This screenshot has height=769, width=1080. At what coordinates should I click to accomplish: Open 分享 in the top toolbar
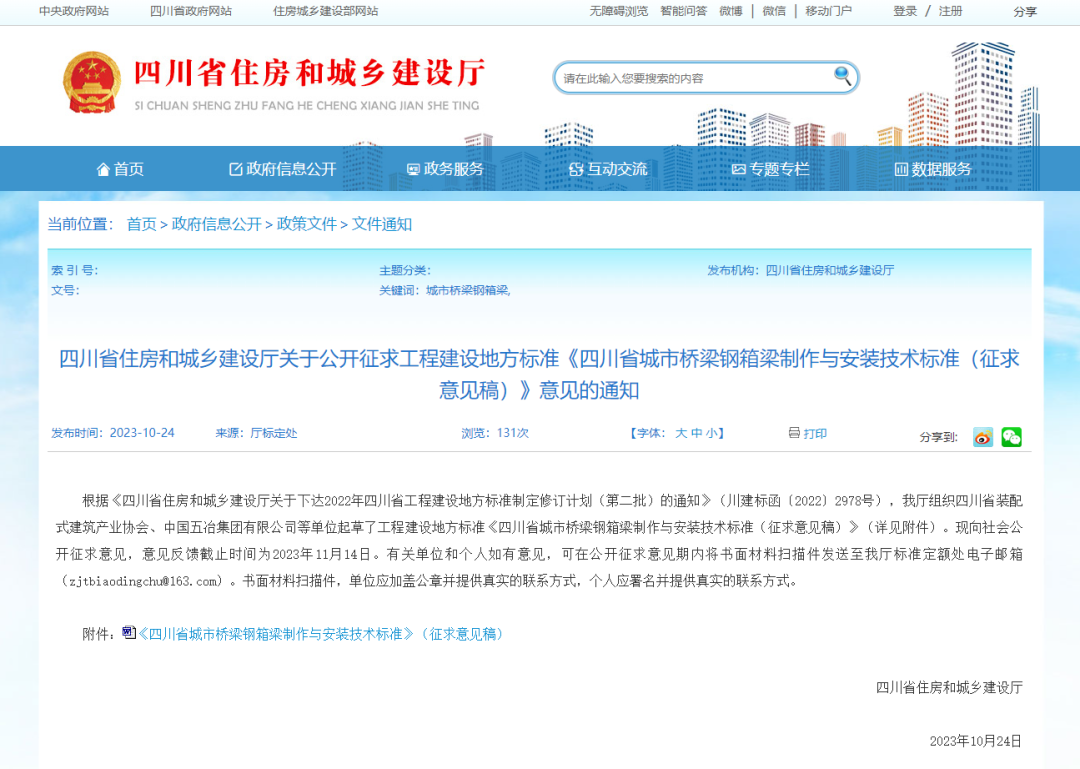point(1026,12)
